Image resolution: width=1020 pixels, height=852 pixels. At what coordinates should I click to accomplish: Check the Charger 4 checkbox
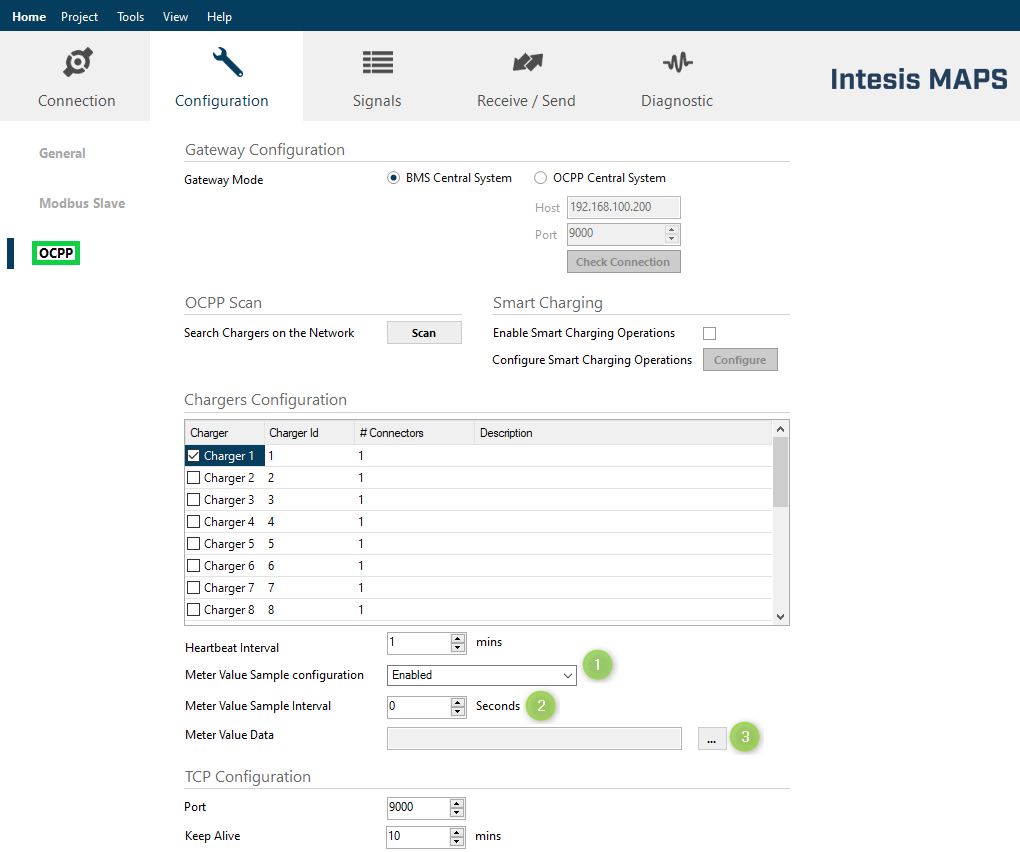click(193, 522)
